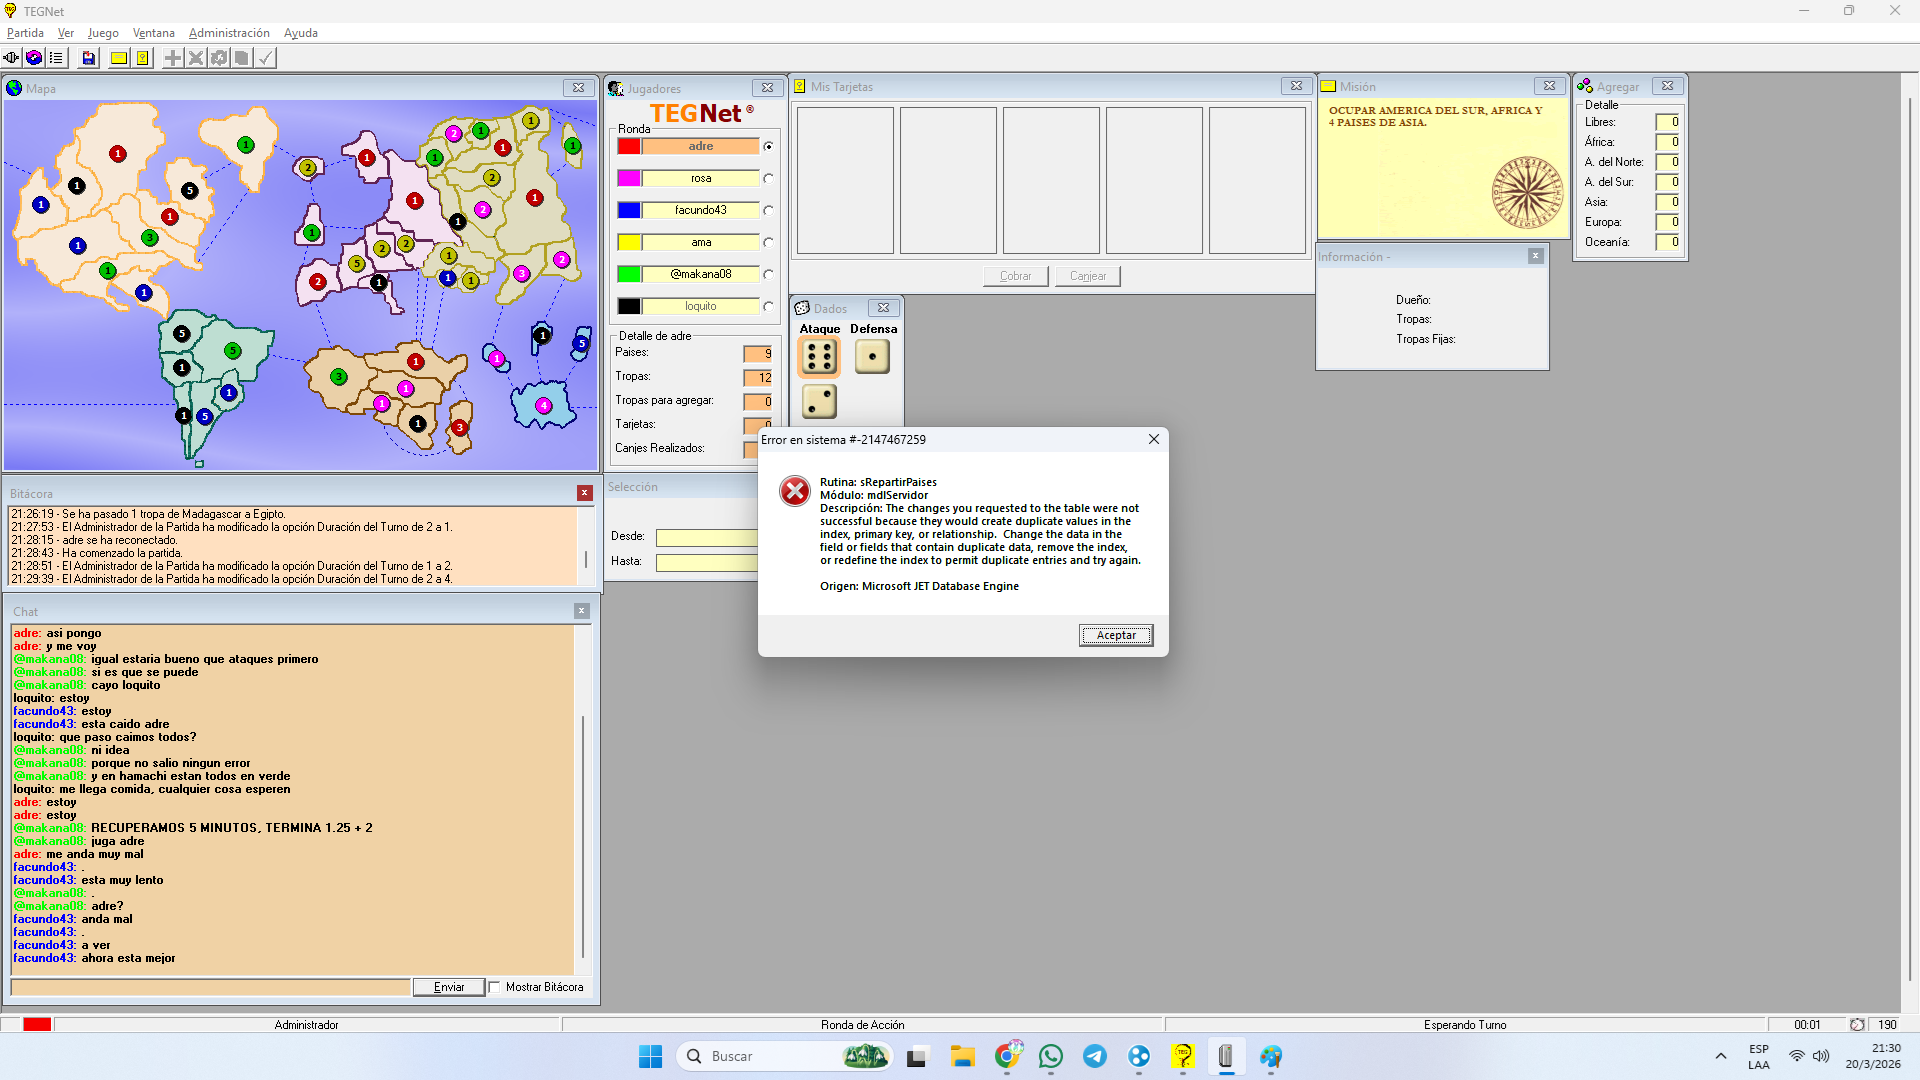Open the list view toolbar icon
This screenshot has width=1920, height=1080.
pyautogui.click(x=57, y=58)
